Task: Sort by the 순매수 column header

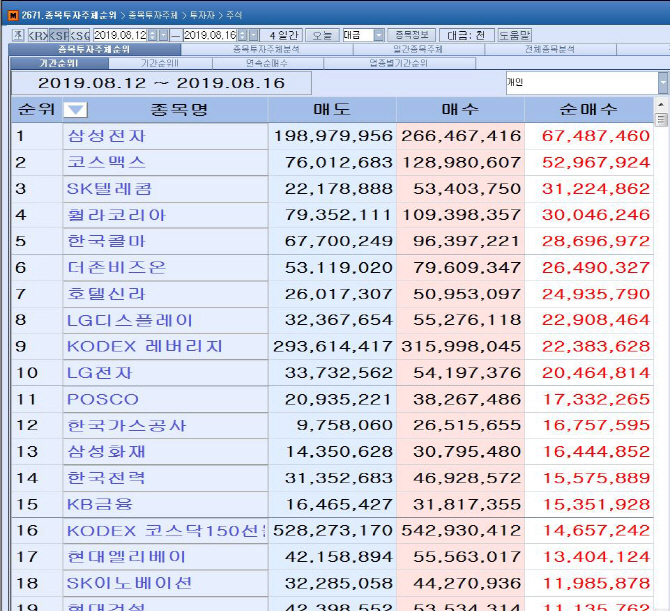Action: [589, 110]
